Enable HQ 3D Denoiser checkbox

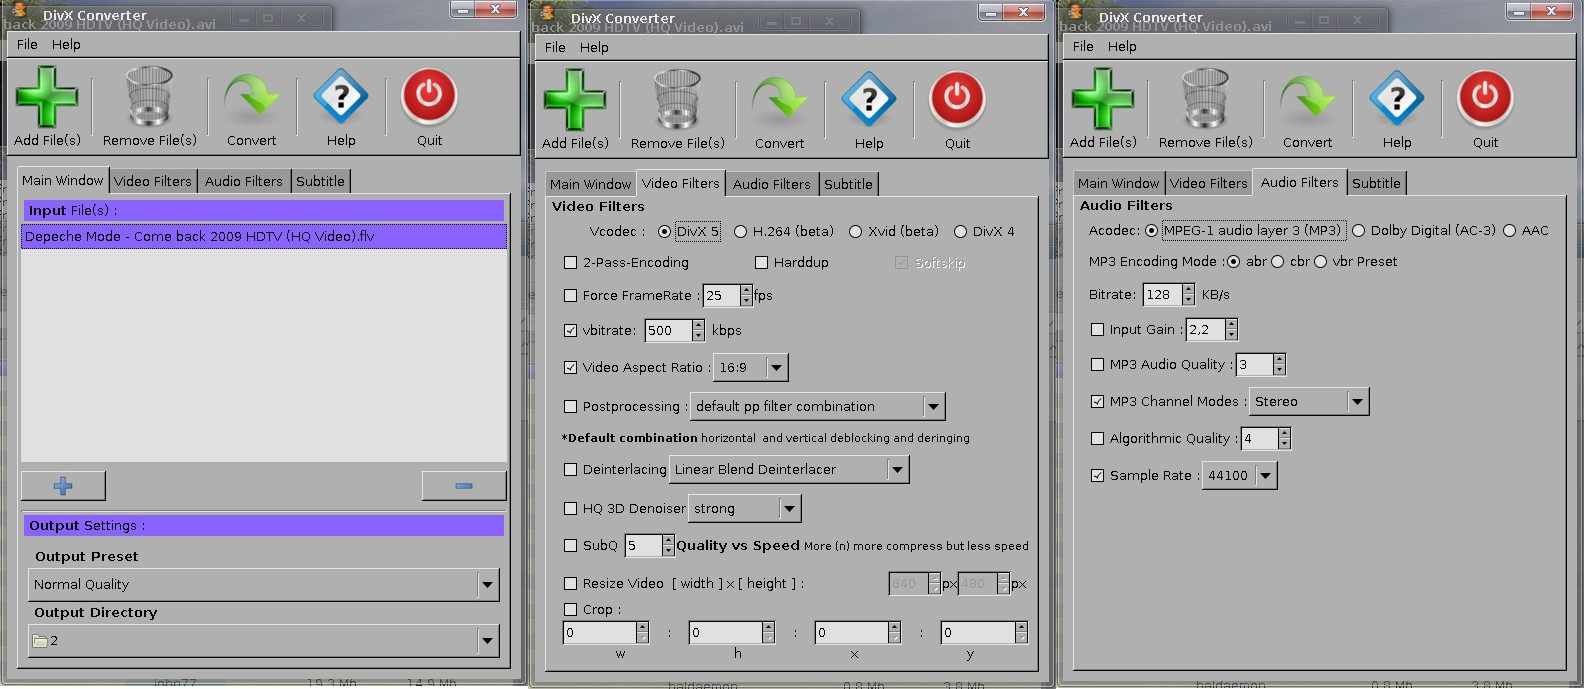[571, 509]
